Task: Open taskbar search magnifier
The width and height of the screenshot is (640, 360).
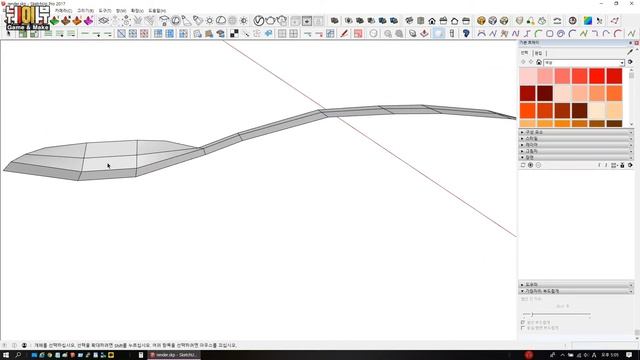Action: 18,355
